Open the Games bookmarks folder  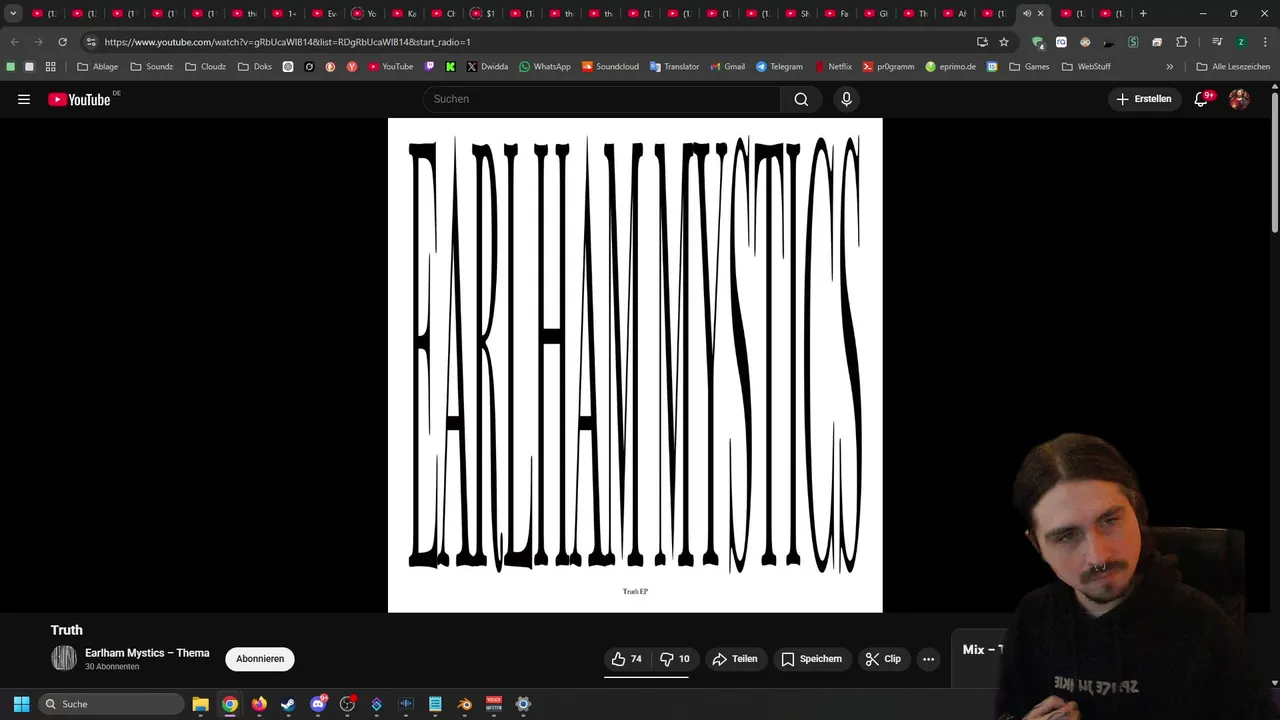1029,67
